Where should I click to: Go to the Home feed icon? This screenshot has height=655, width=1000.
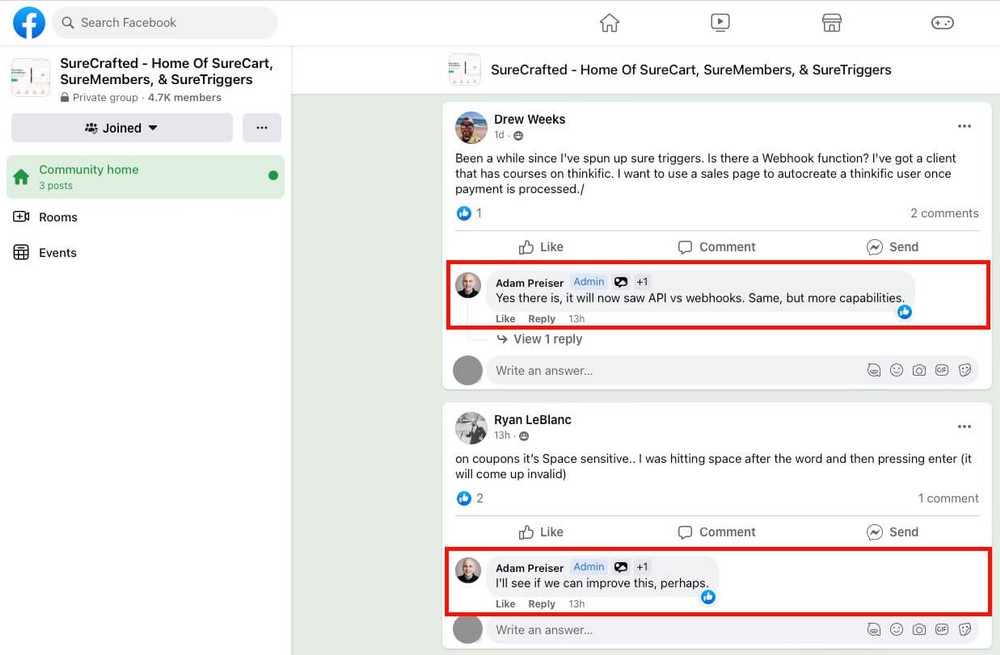click(609, 23)
